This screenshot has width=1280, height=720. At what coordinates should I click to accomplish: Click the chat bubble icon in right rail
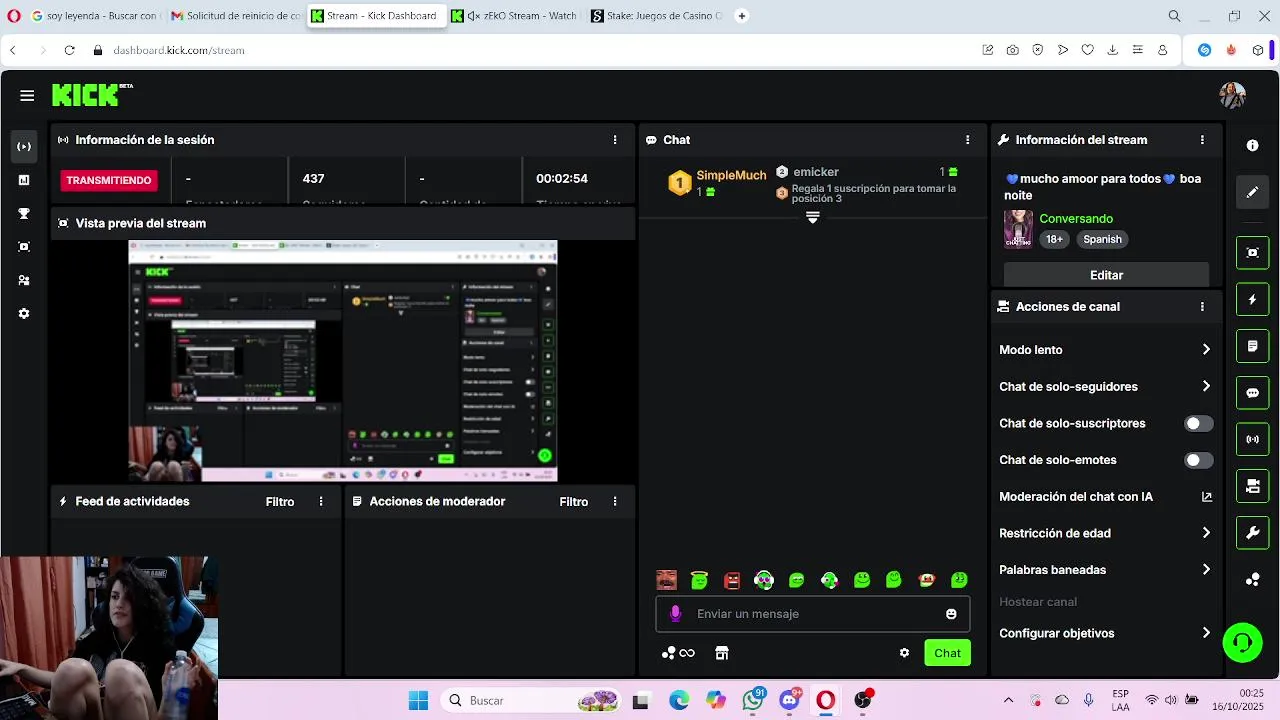tap(1252, 393)
